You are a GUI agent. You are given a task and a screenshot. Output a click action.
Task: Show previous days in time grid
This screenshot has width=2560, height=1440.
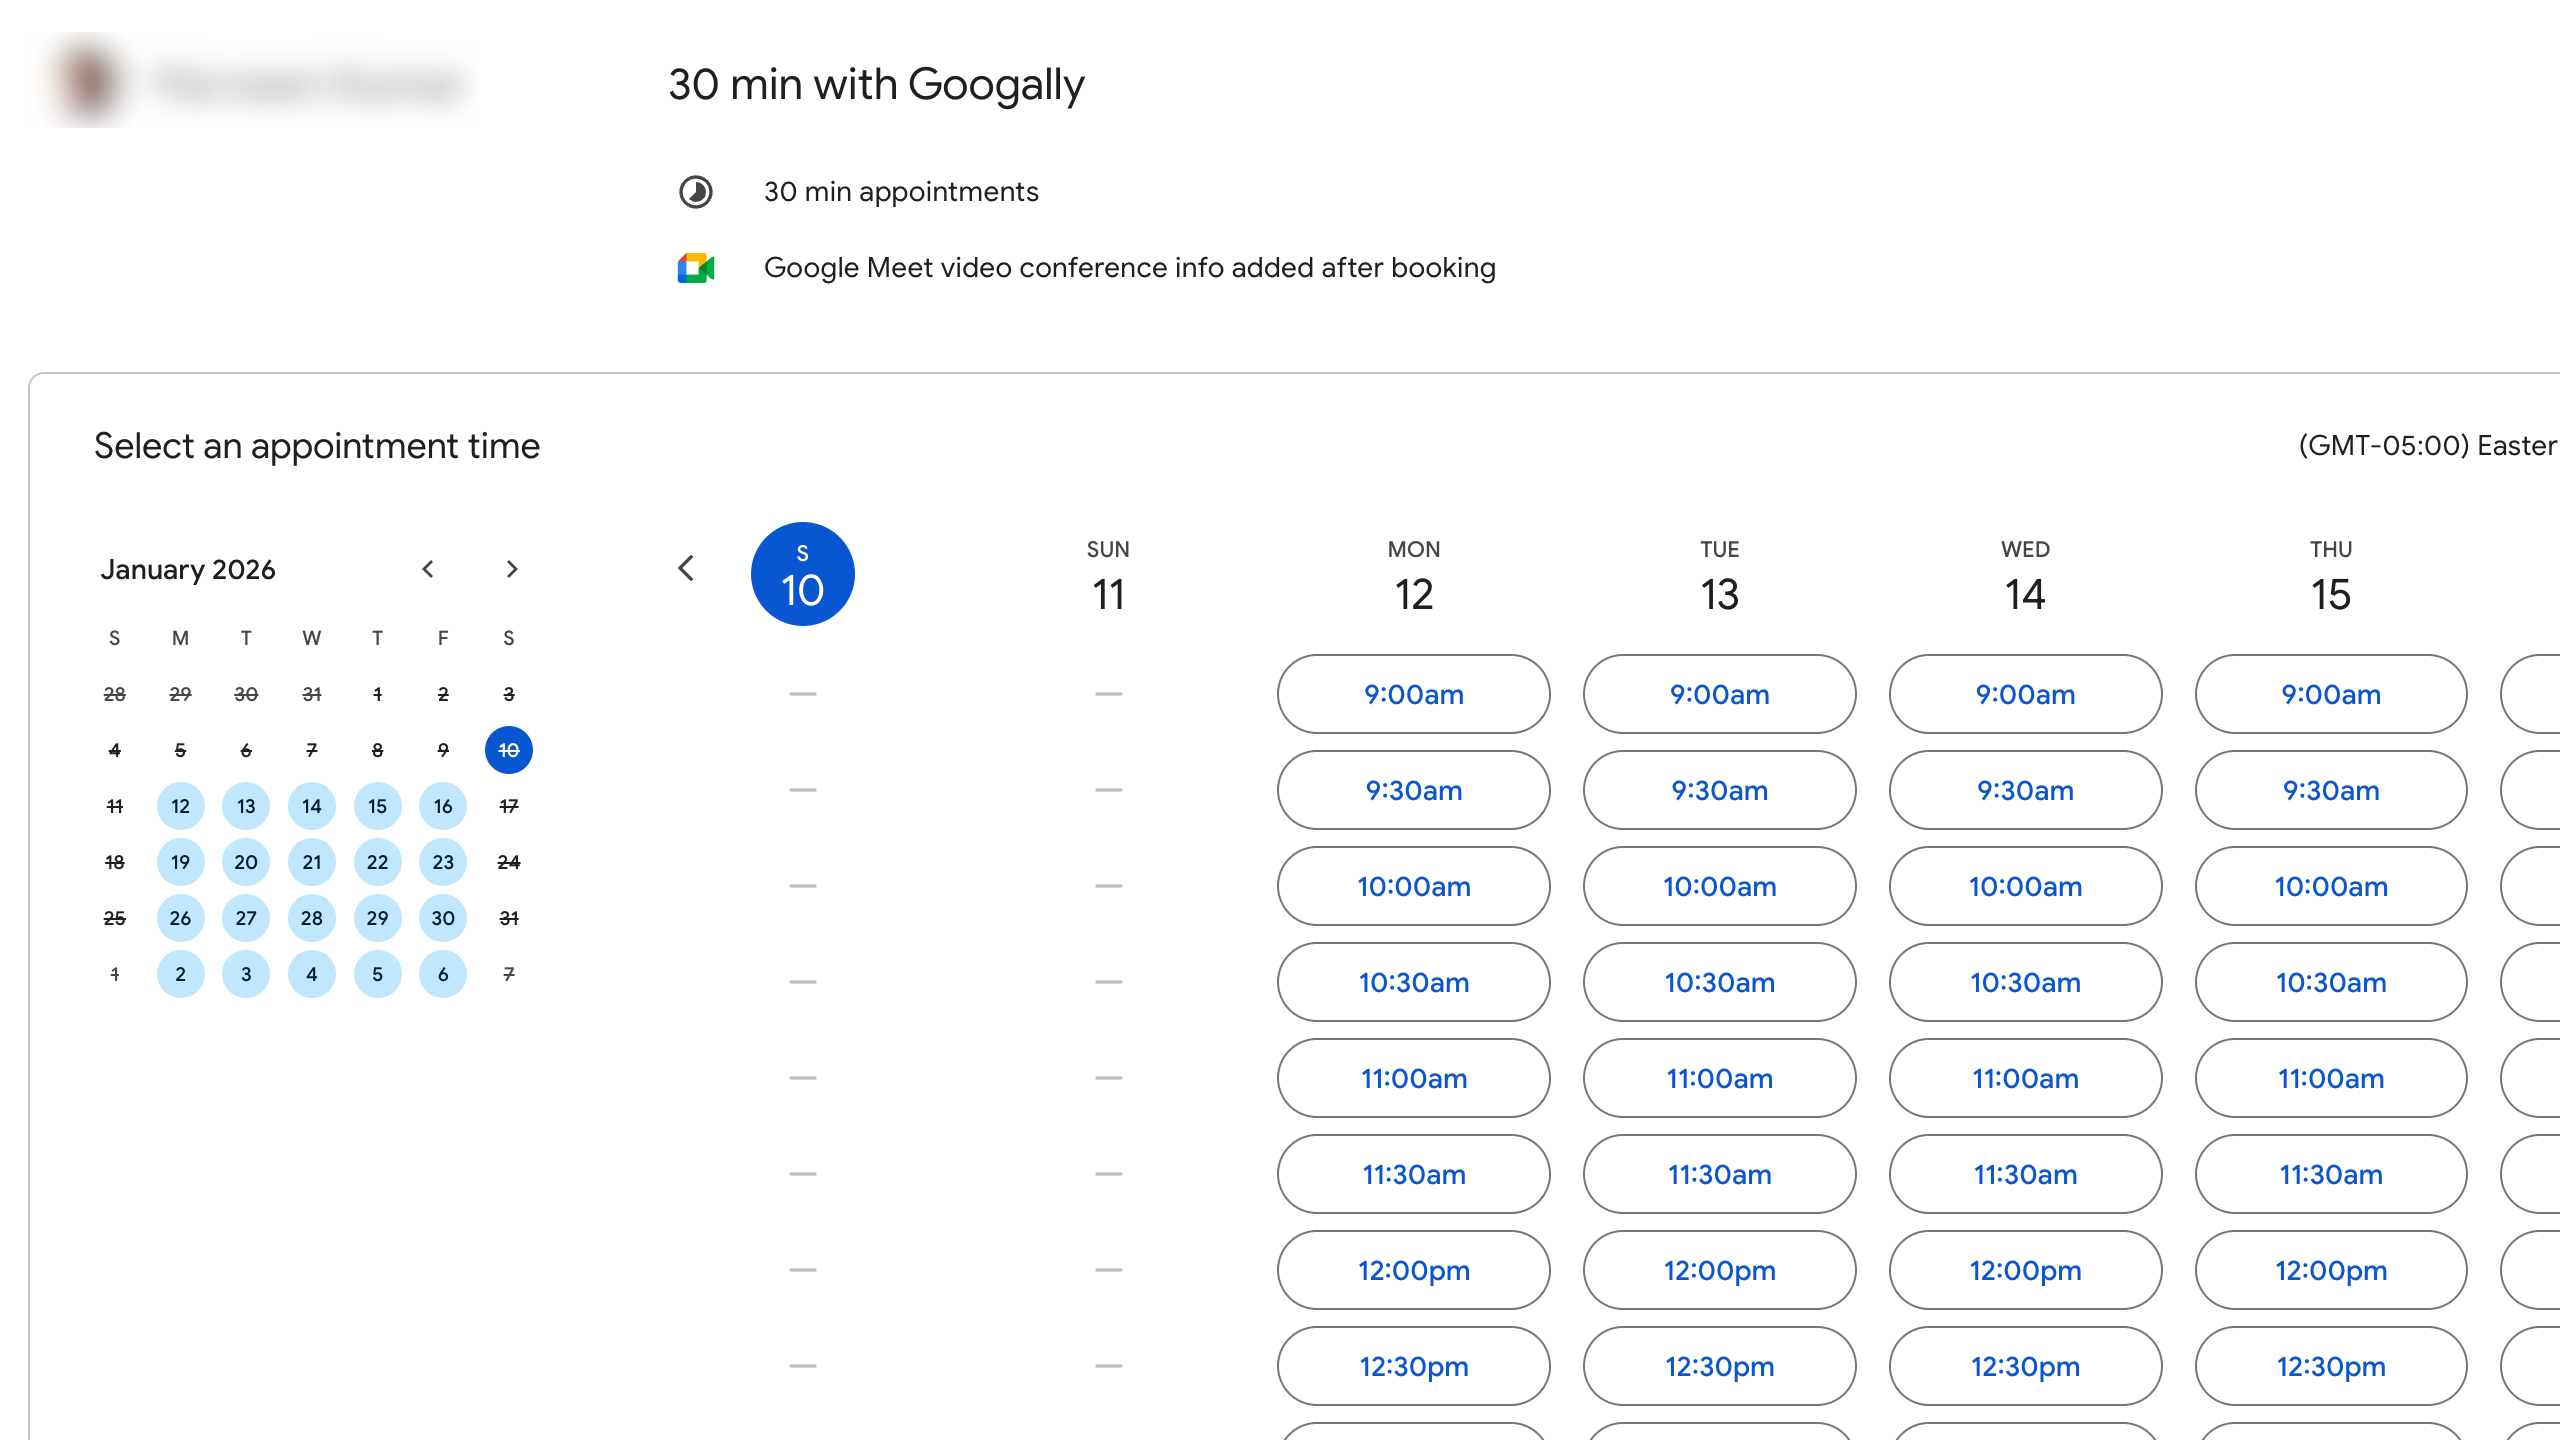[686, 569]
